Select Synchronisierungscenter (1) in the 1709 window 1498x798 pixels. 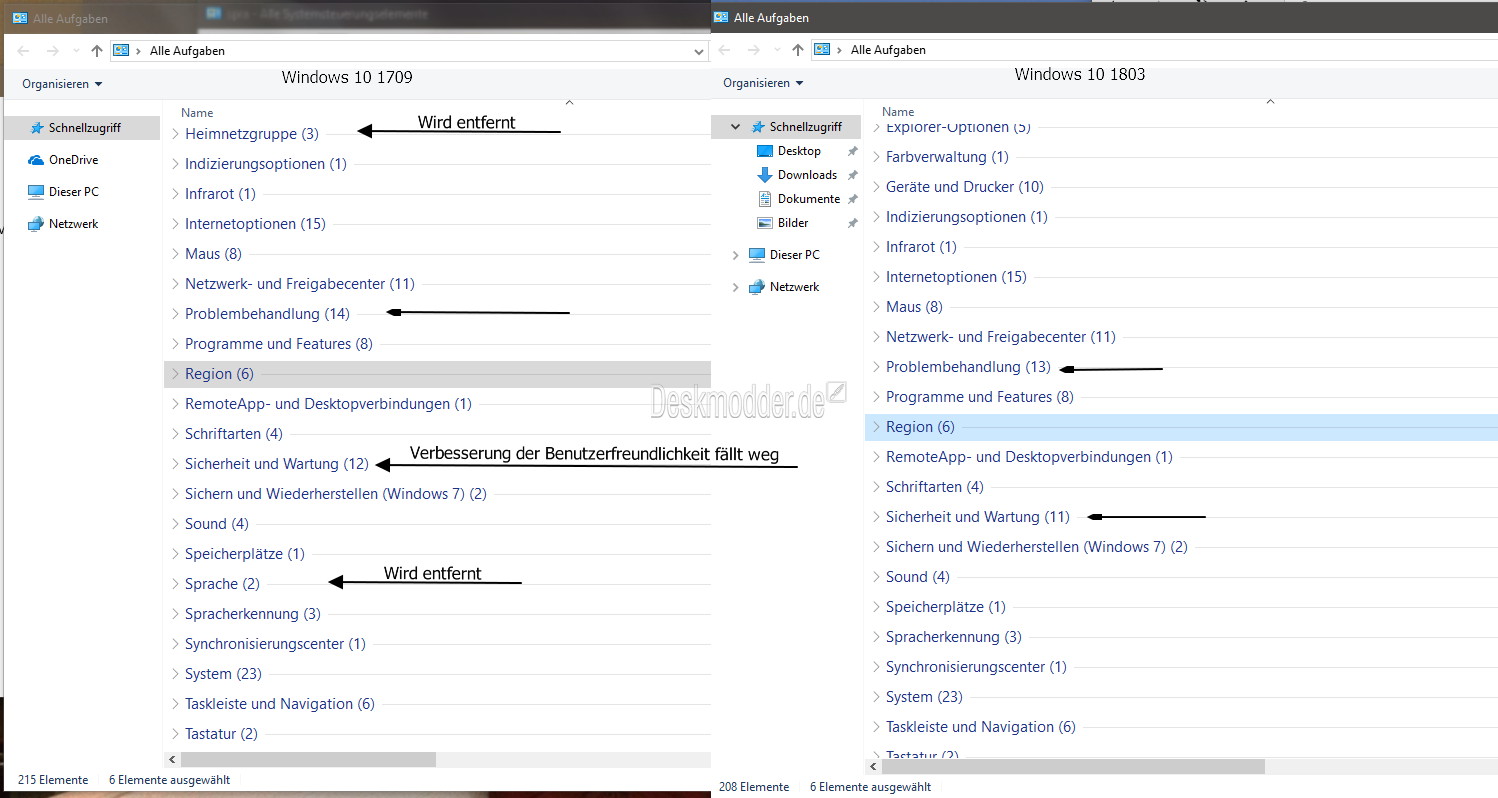pyautogui.click(x=275, y=644)
